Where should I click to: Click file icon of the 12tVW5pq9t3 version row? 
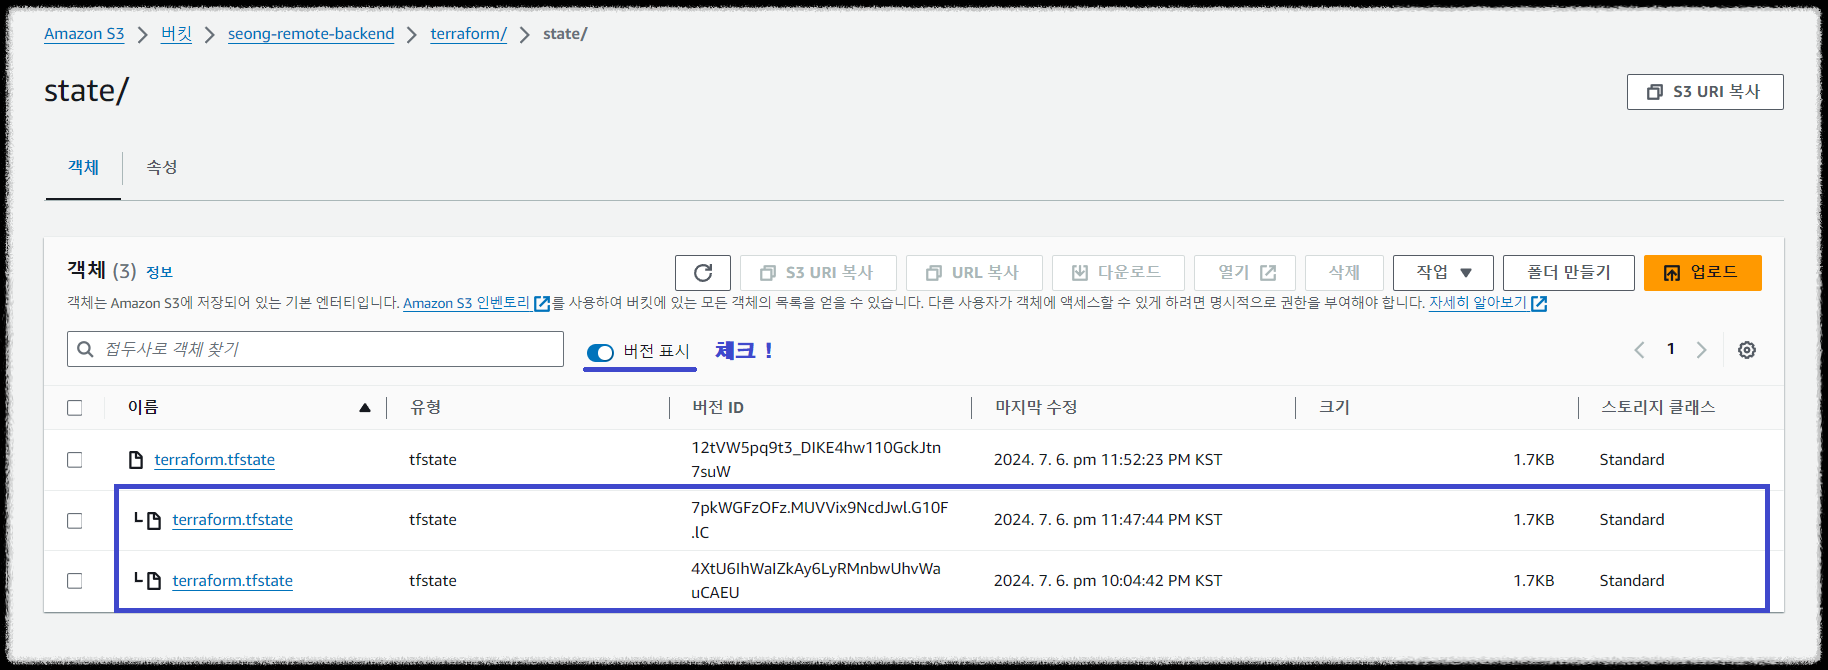[x=136, y=460]
